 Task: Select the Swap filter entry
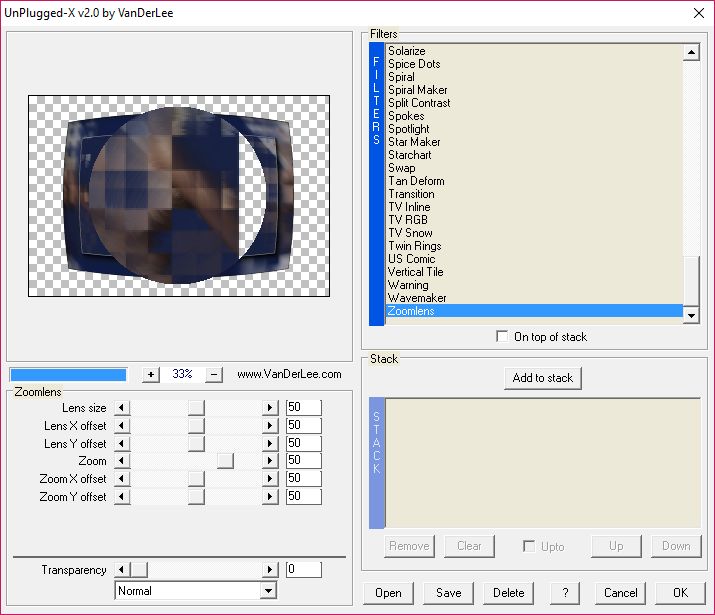pos(401,168)
